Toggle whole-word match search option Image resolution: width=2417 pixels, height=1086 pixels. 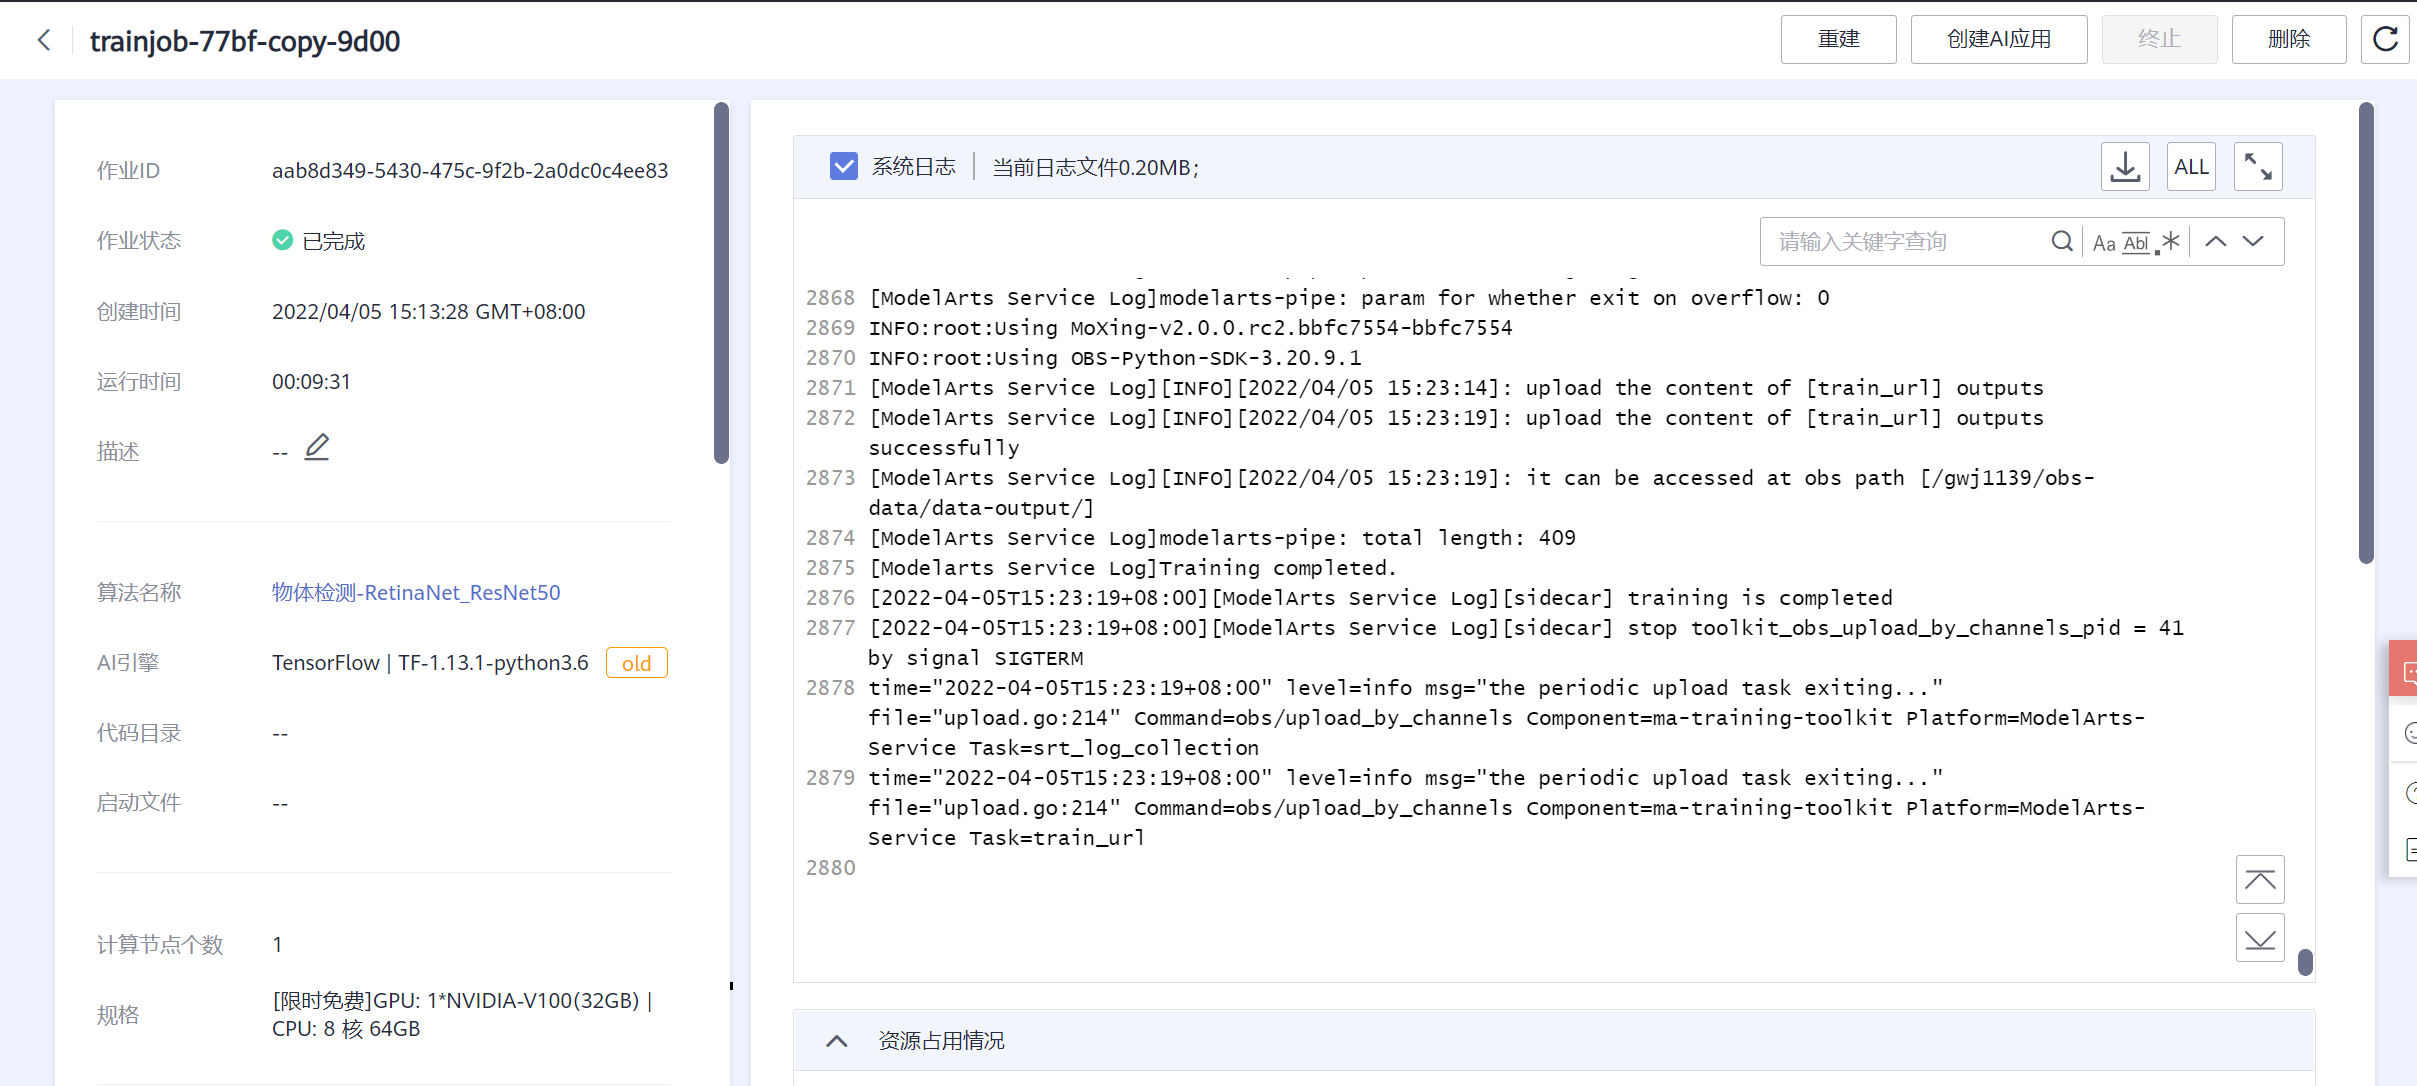[2136, 243]
